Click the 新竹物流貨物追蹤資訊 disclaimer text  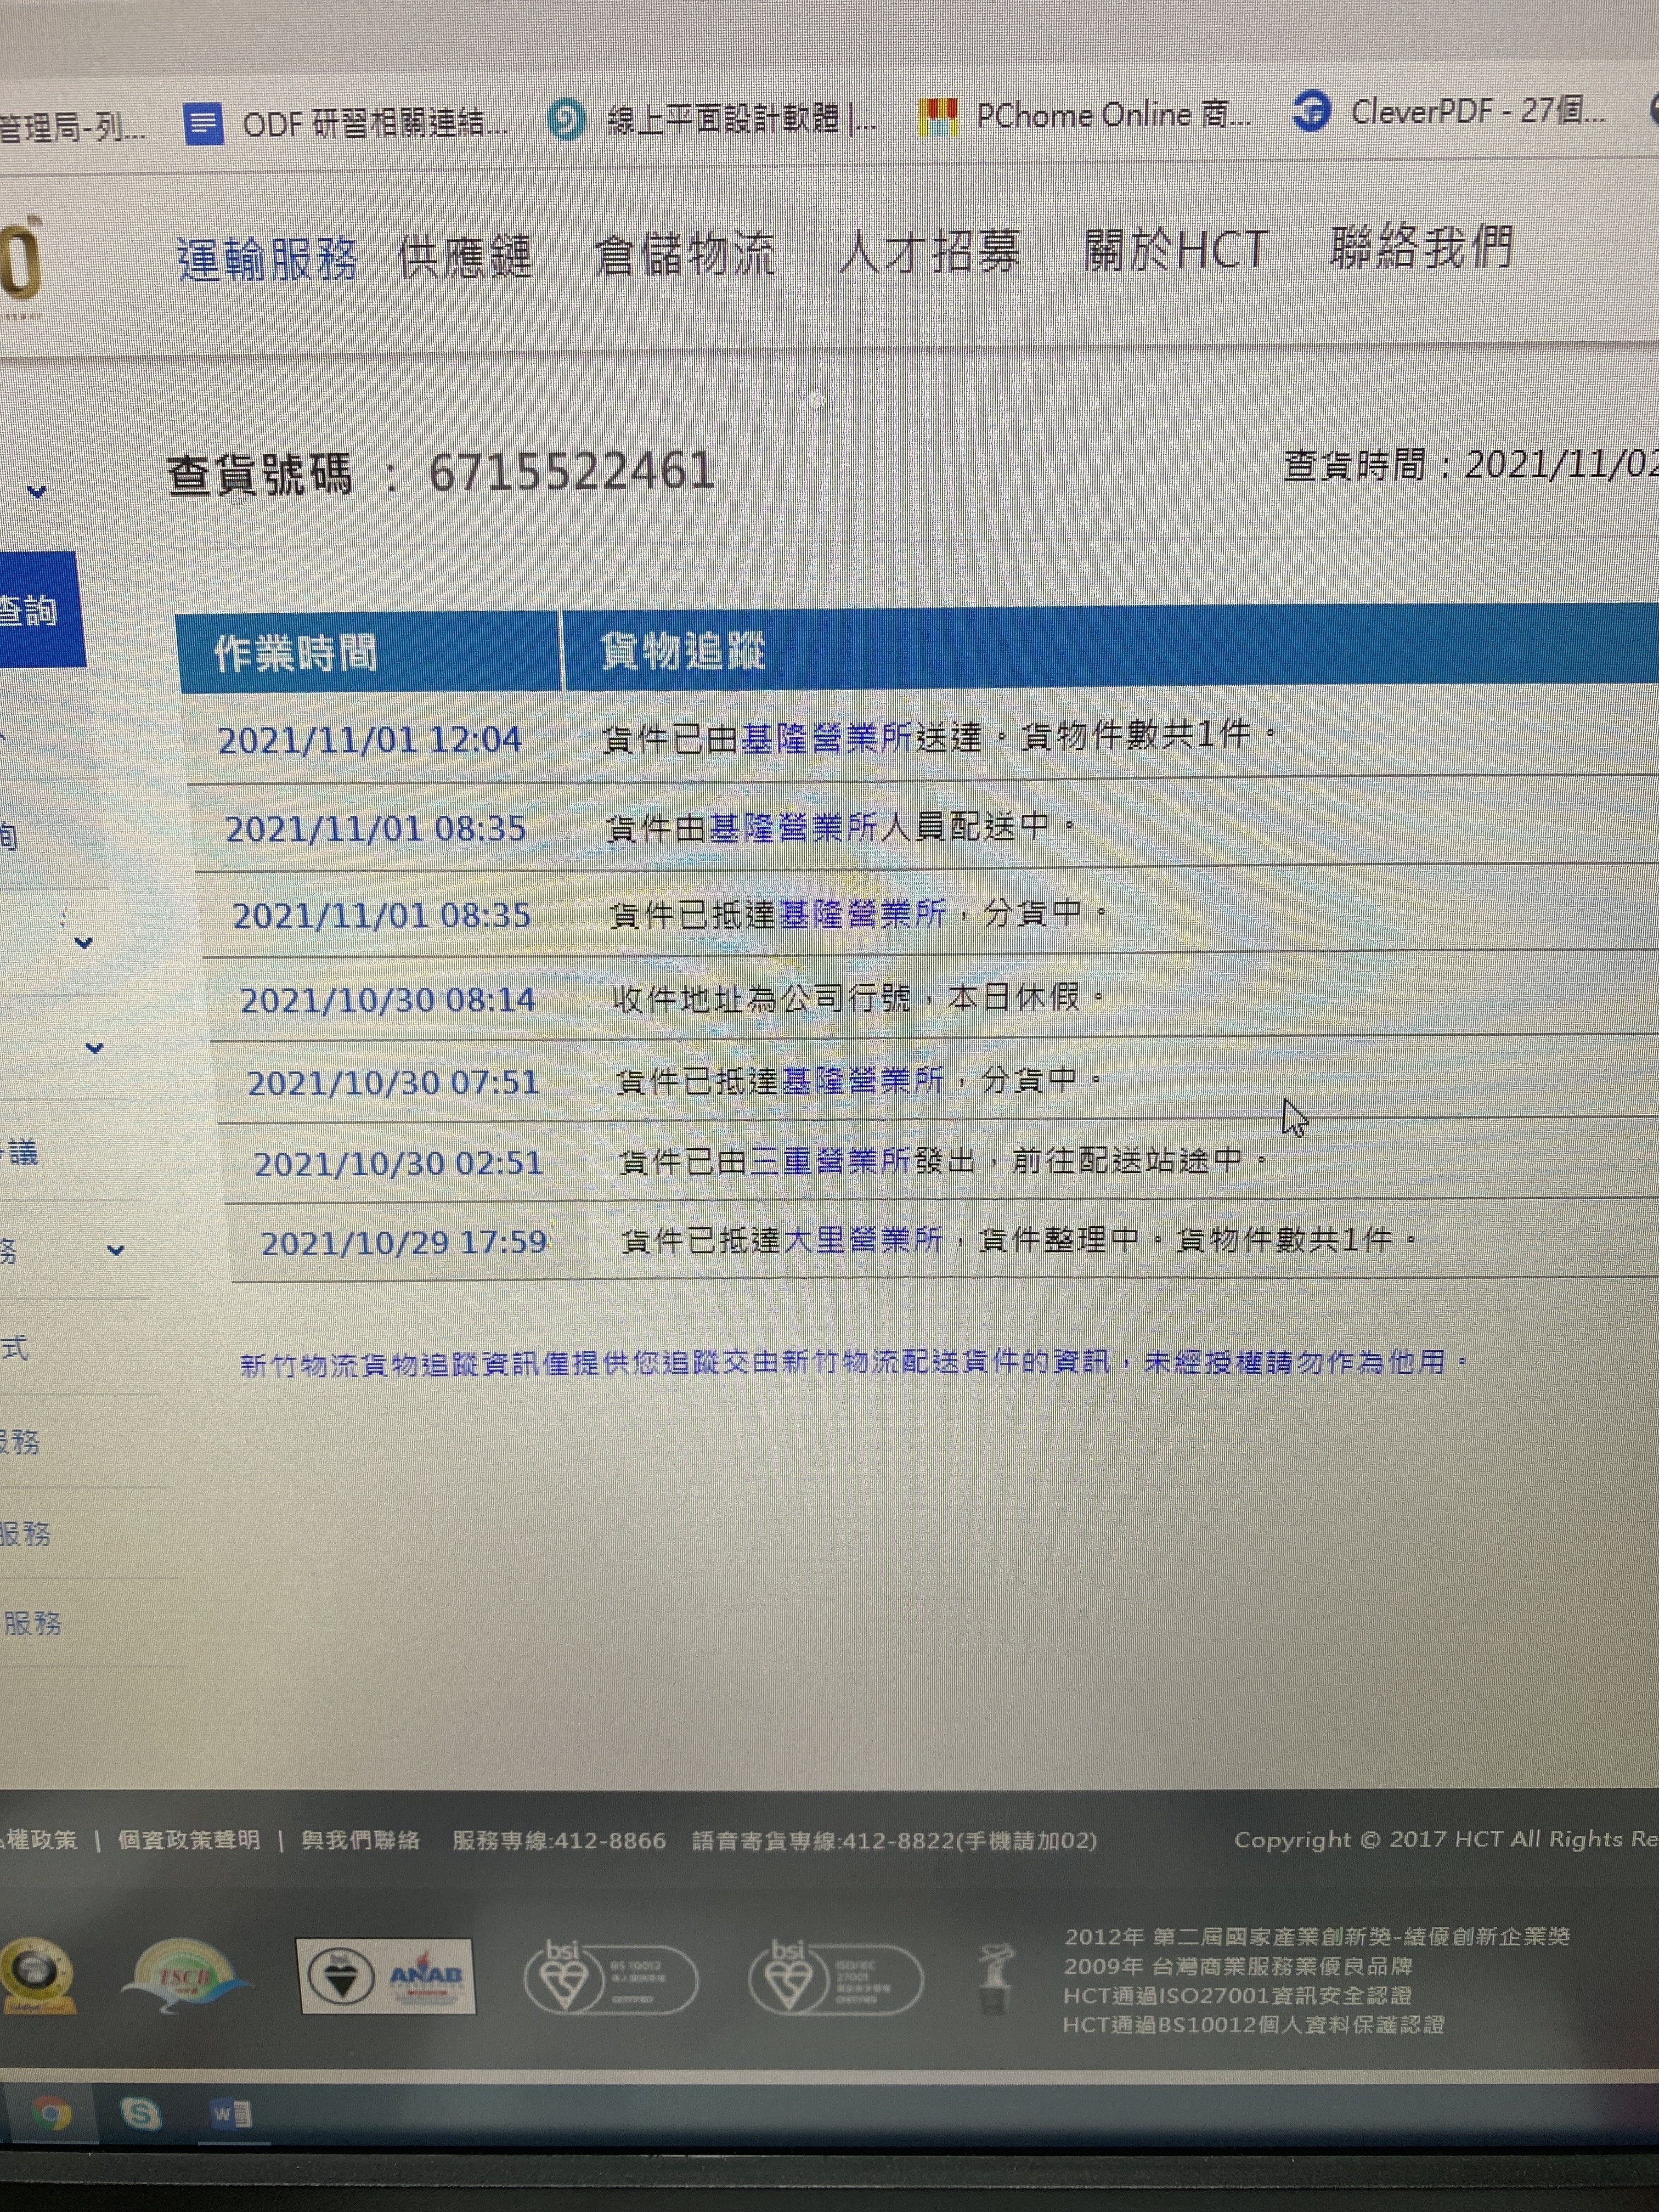pos(854,1363)
